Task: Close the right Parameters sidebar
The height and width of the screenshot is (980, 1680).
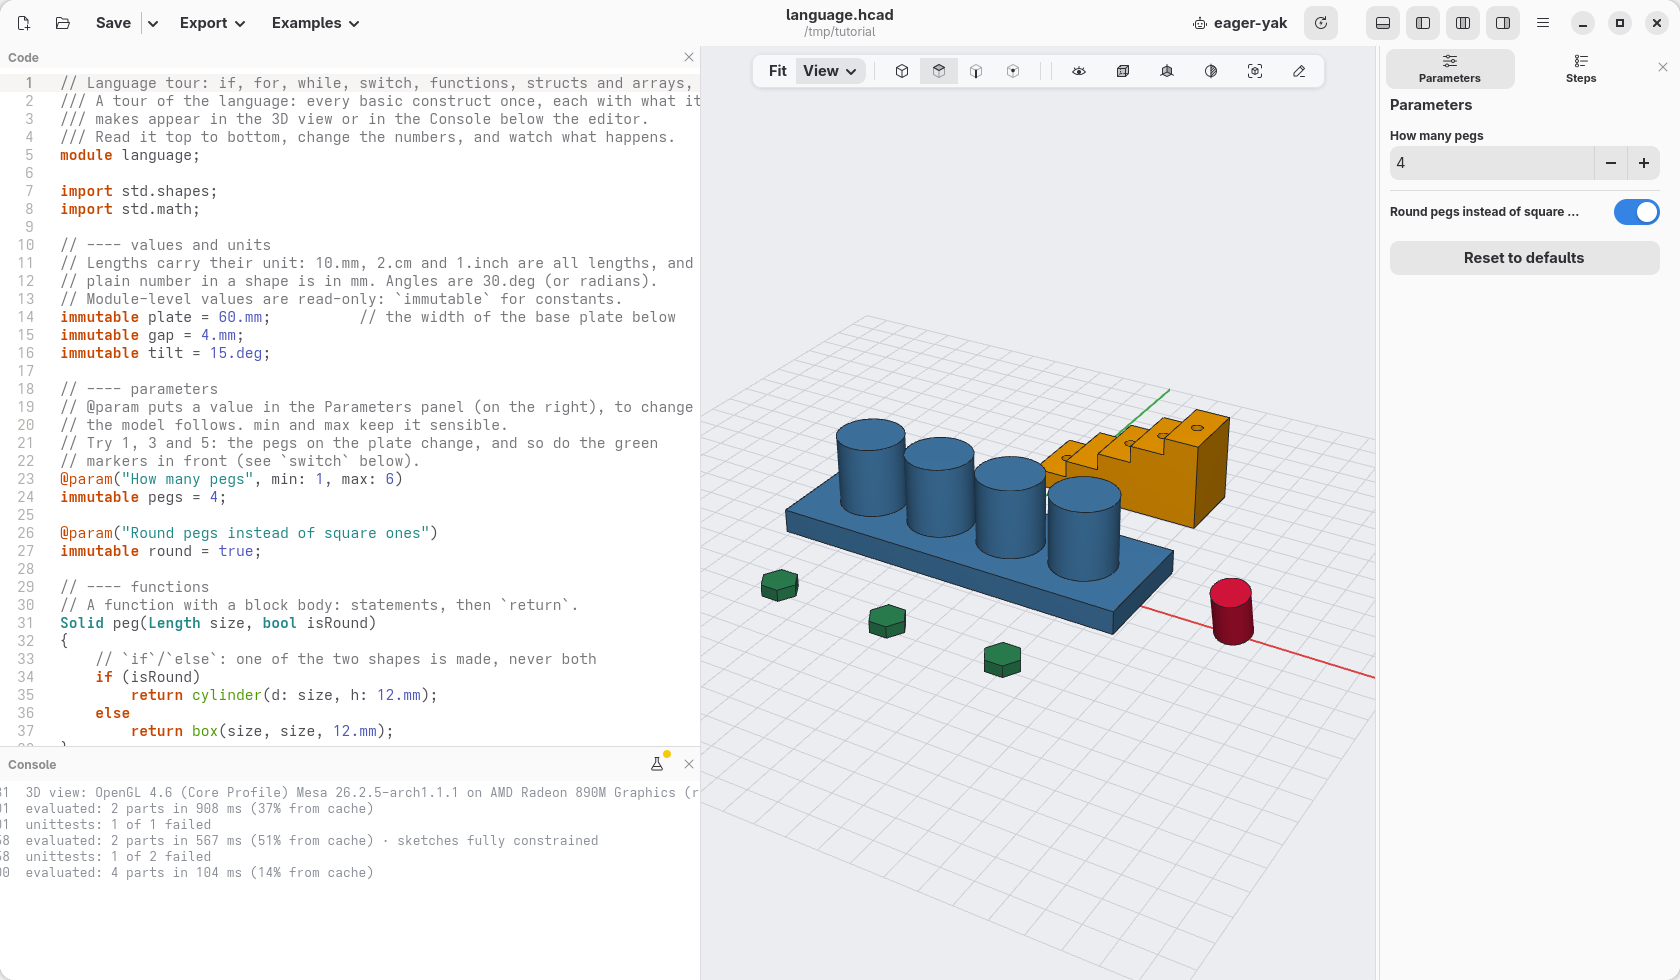Action: [x=1663, y=67]
